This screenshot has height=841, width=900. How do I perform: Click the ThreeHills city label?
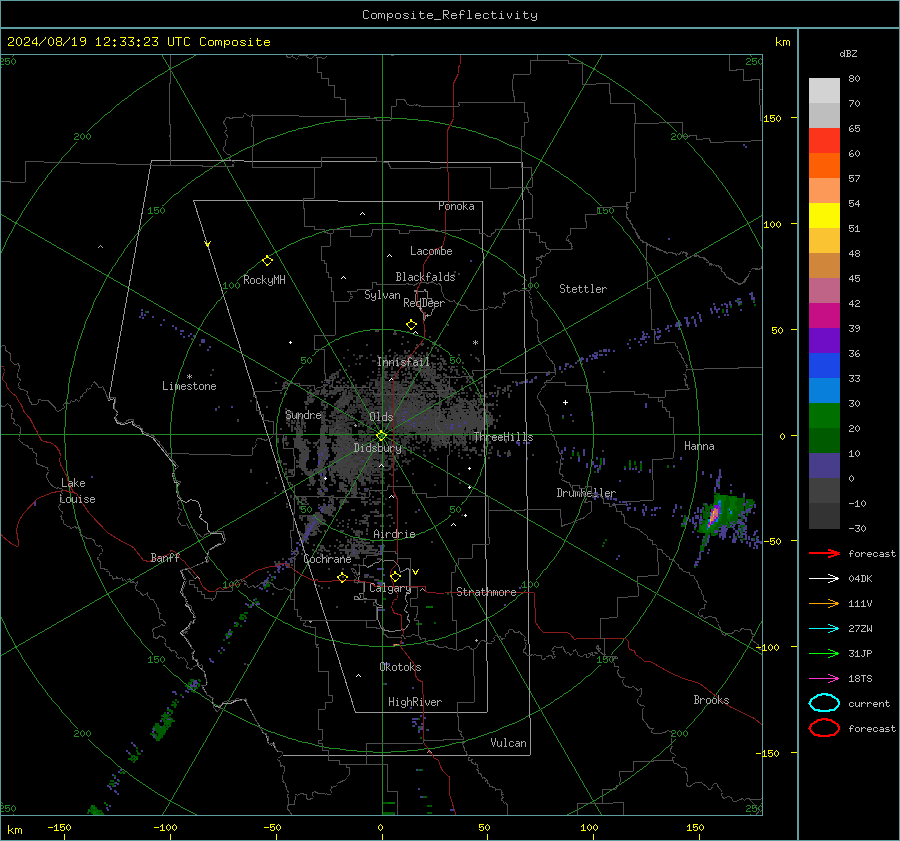pyautogui.click(x=503, y=437)
